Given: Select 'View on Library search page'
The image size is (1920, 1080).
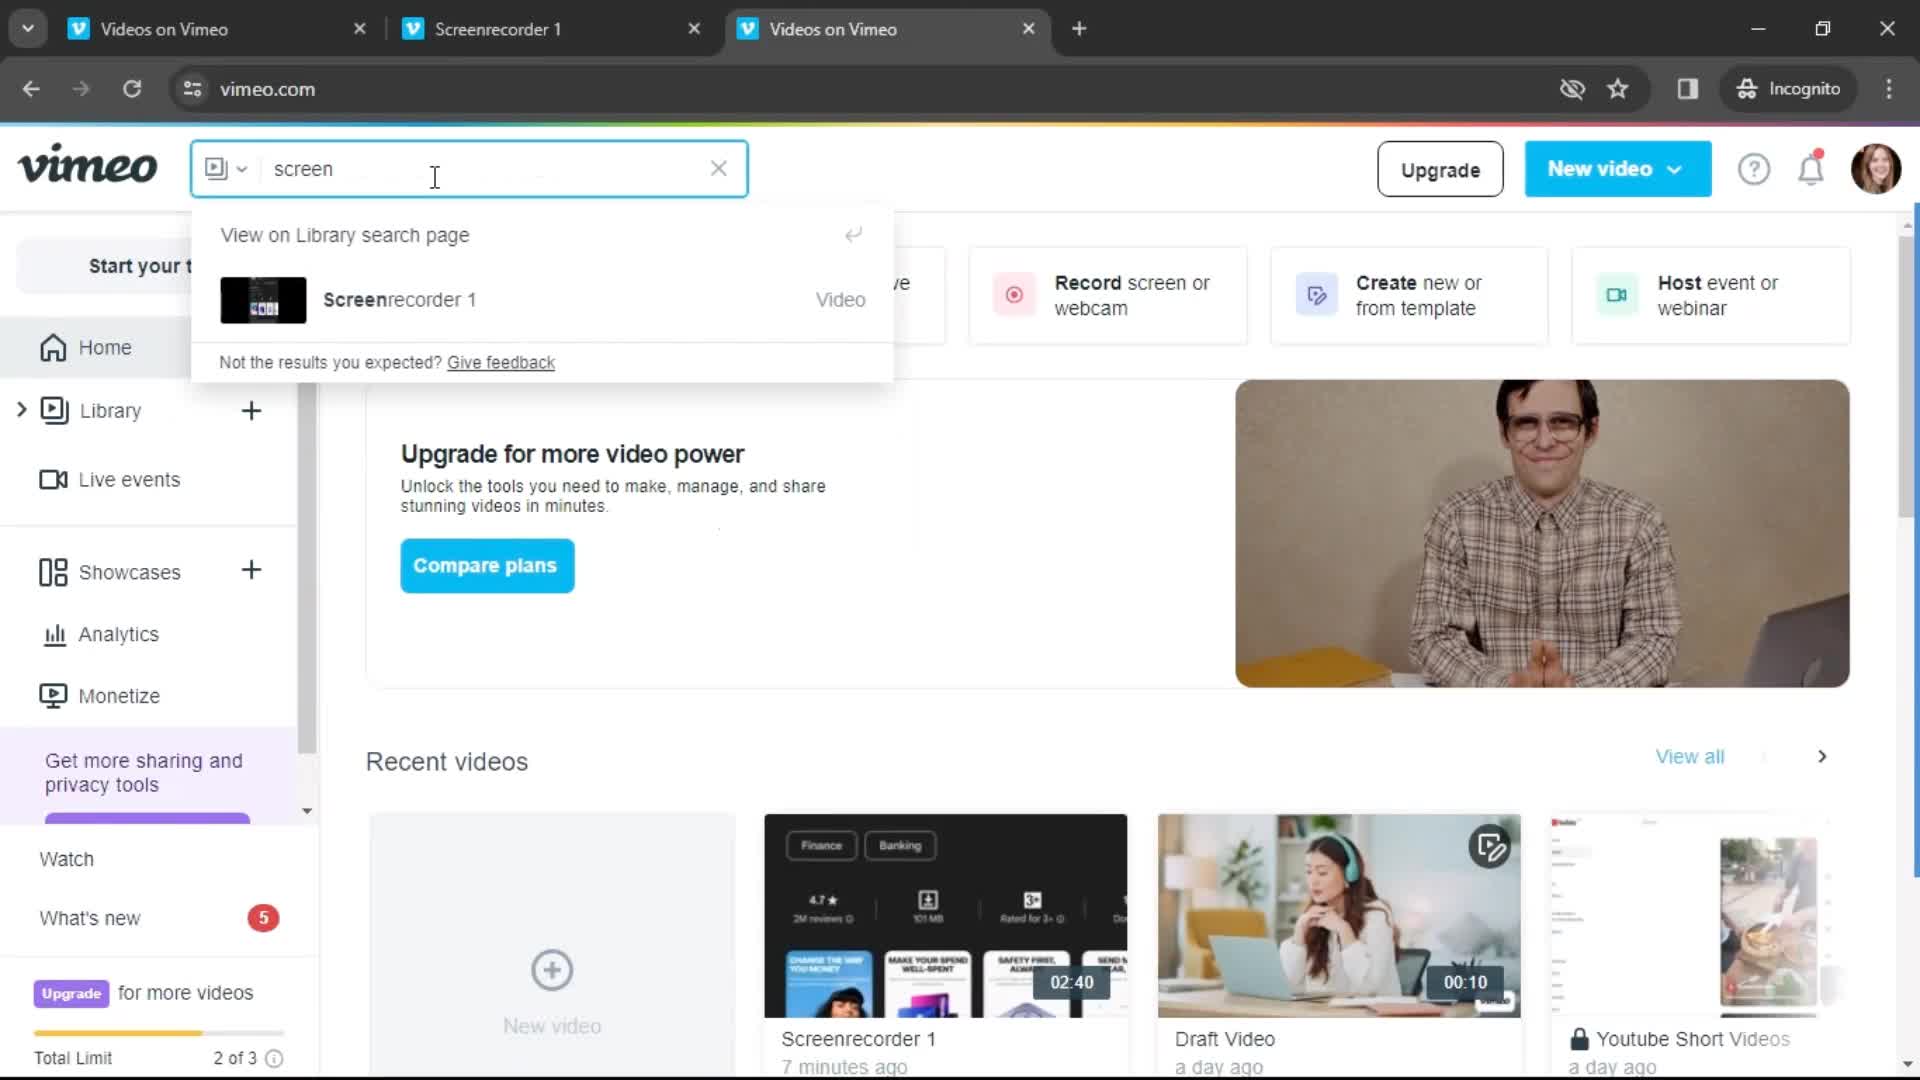Looking at the screenshot, I should point(541,235).
